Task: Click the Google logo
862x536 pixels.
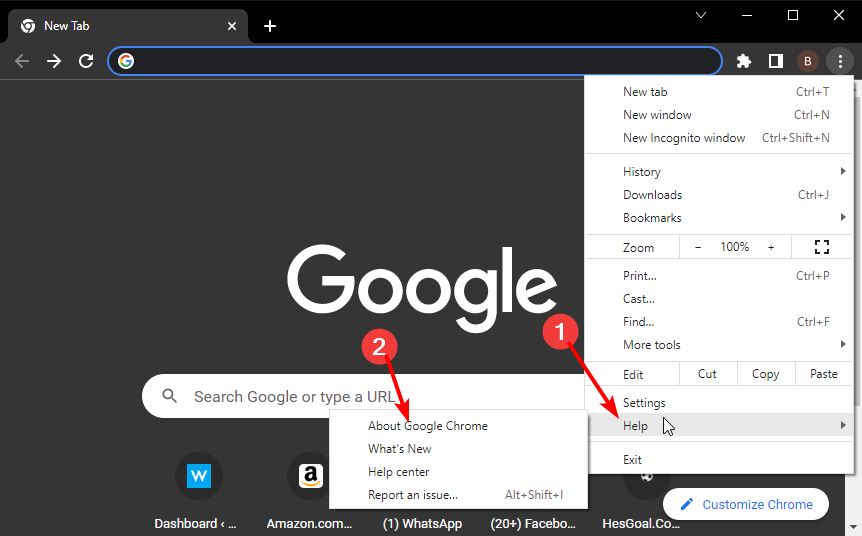Action: 422,288
